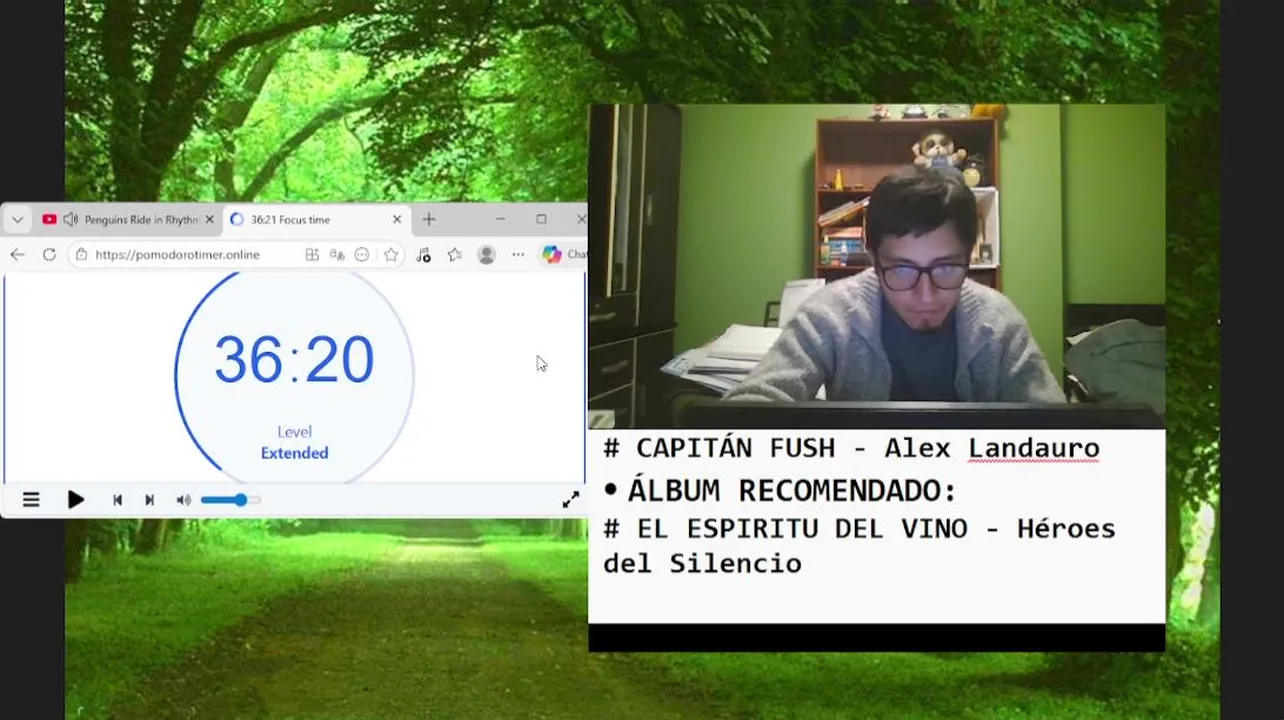Skip to previous session

point(117,500)
